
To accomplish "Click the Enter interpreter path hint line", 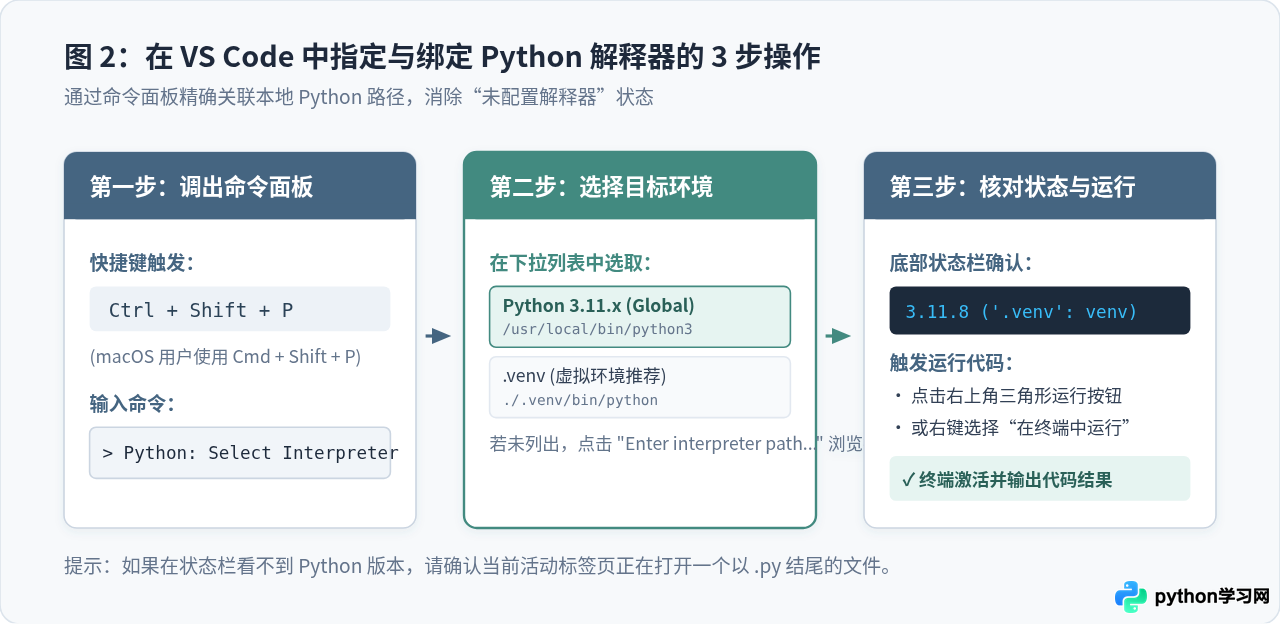I will click(x=676, y=443).
